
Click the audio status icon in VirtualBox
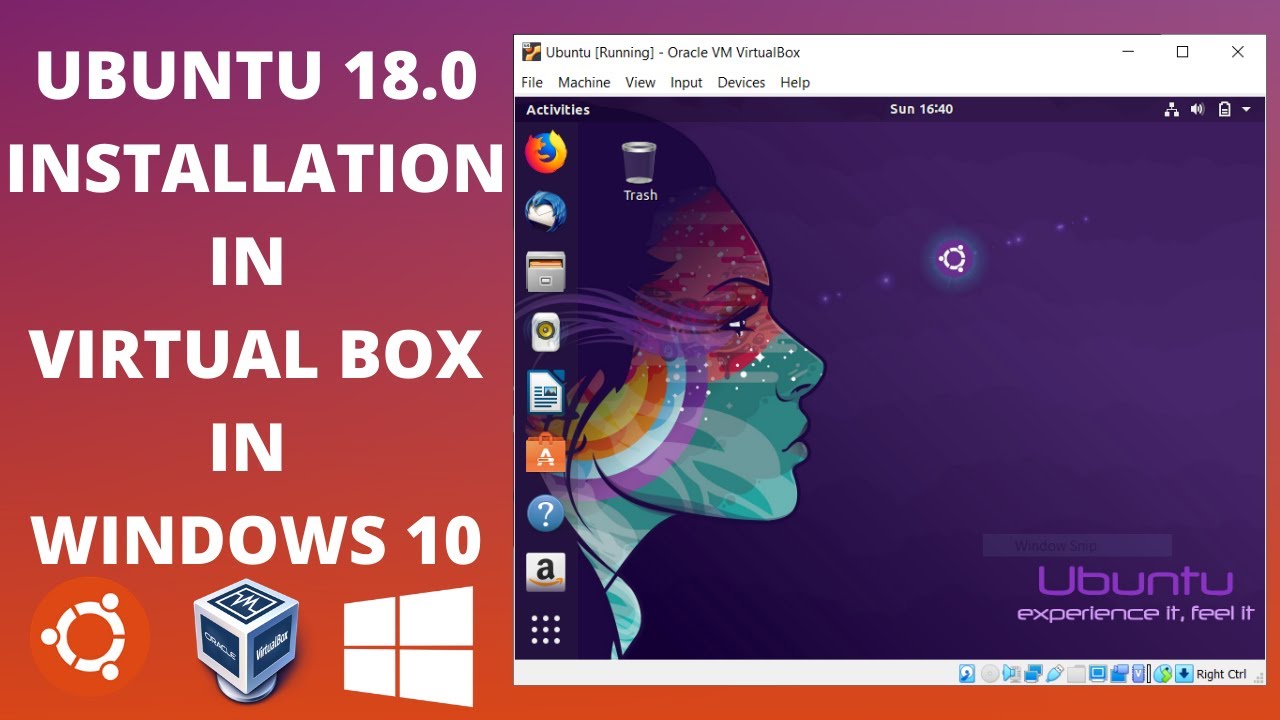point(1012,673)
